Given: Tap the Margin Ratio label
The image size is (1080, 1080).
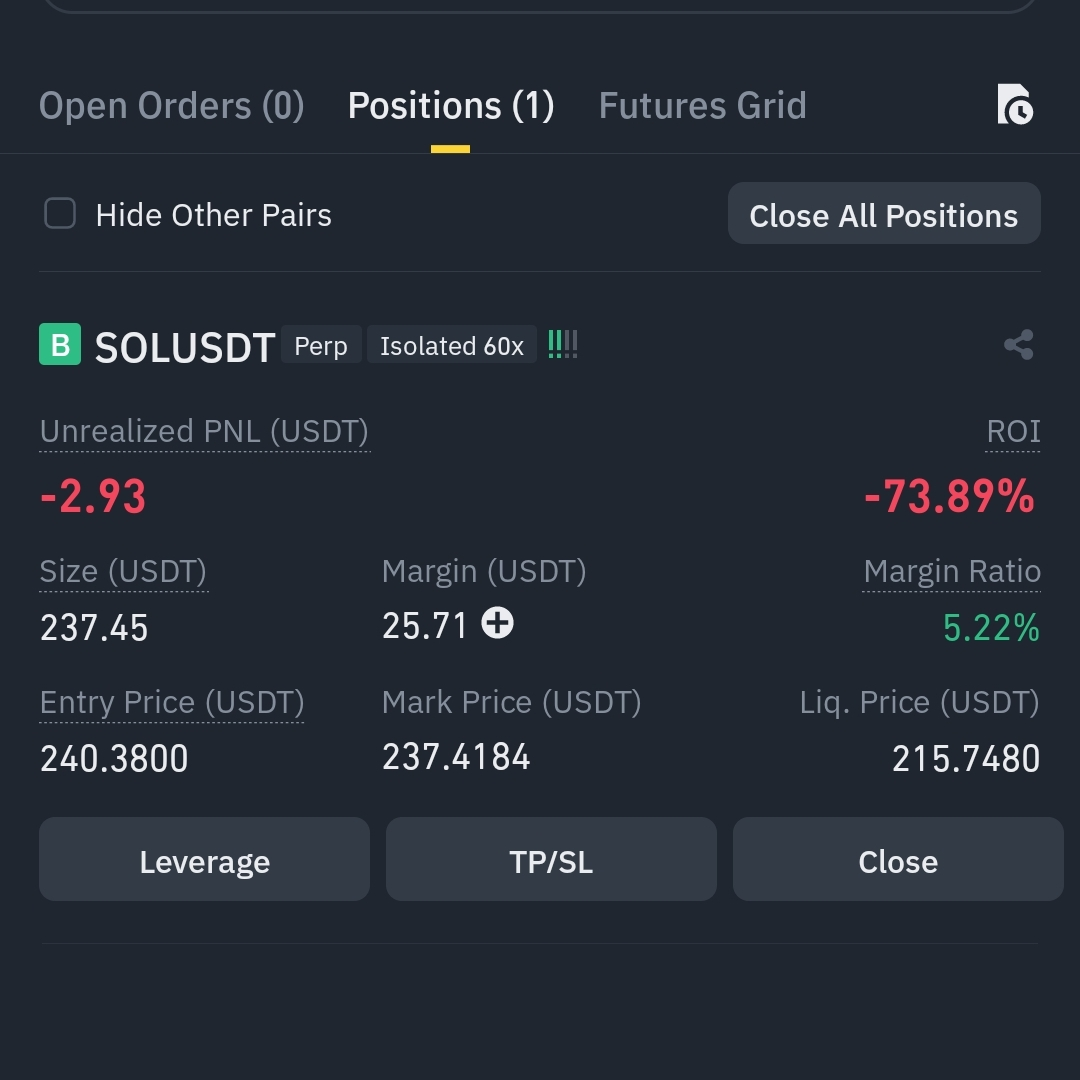Looking at the screenshot, I should click(x=952, y=572).
